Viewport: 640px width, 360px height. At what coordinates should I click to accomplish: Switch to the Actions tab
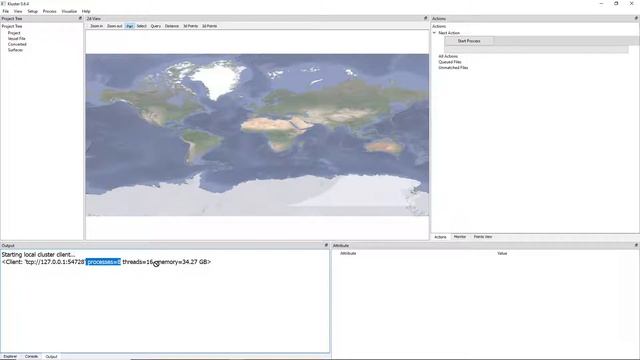click(440, 237)
